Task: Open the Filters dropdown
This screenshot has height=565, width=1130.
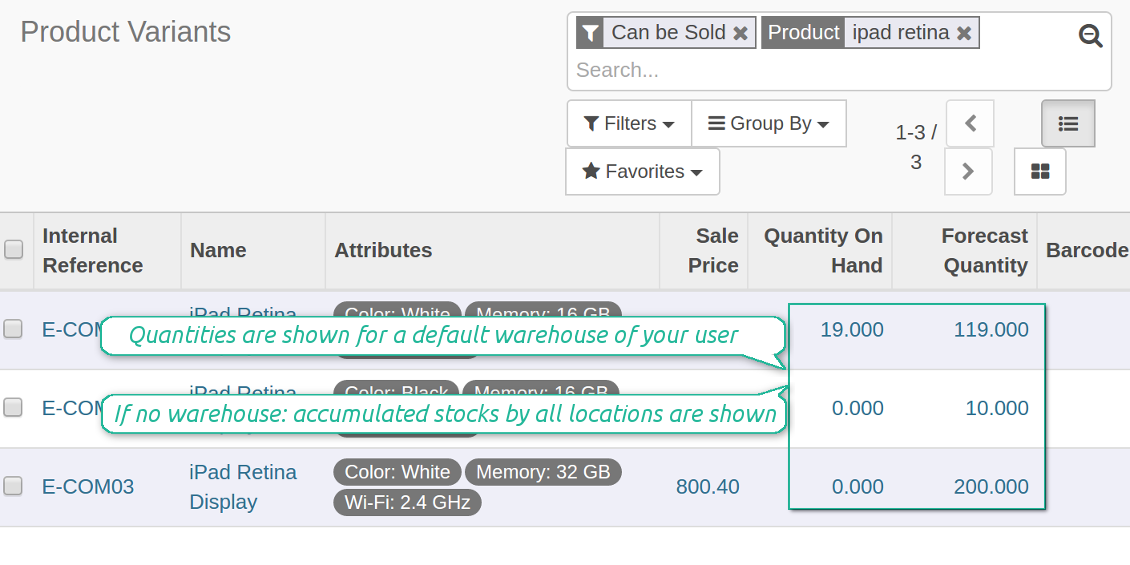Action: point(628,124)
